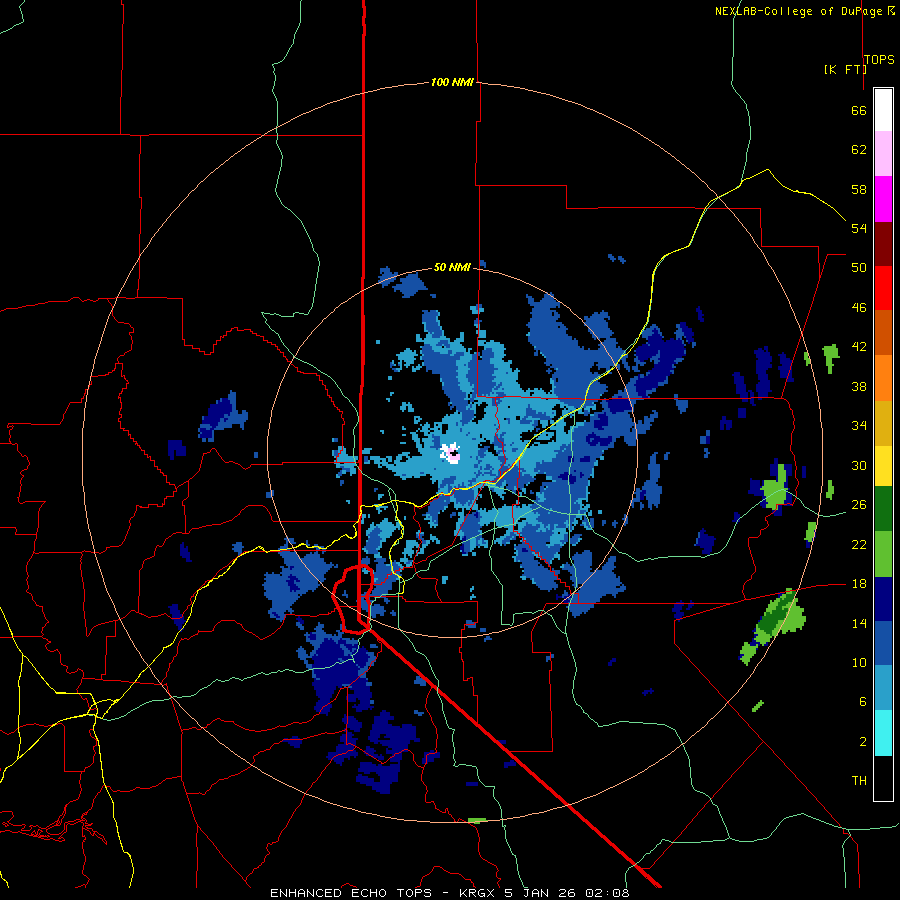
Task: Click the 66 legend value
Action: (859, 110)
